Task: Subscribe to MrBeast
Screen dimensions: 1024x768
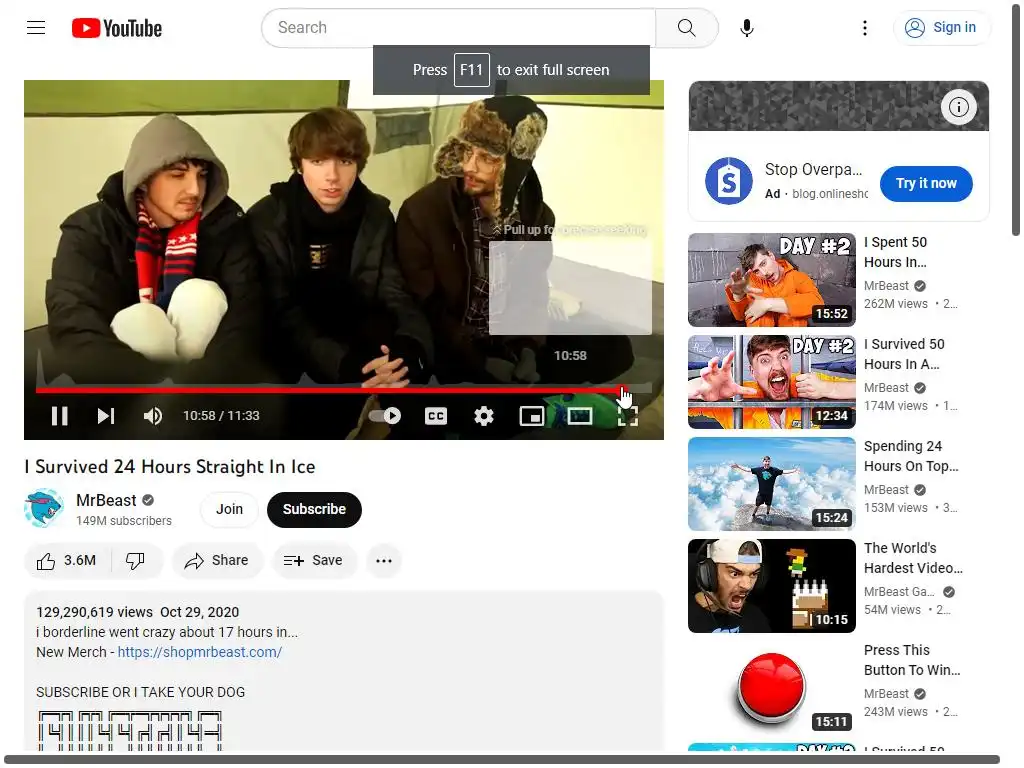Action: [314, 509]
